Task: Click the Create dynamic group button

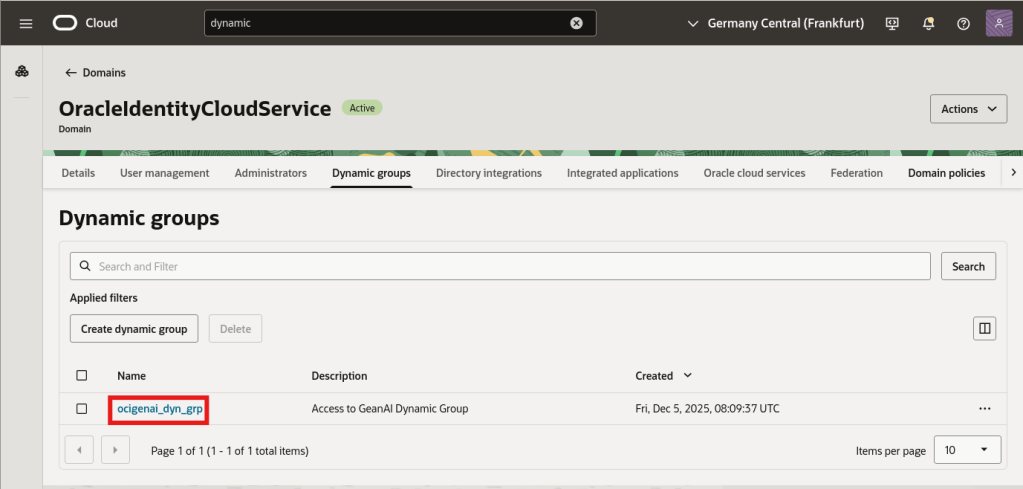Action: 134,329
